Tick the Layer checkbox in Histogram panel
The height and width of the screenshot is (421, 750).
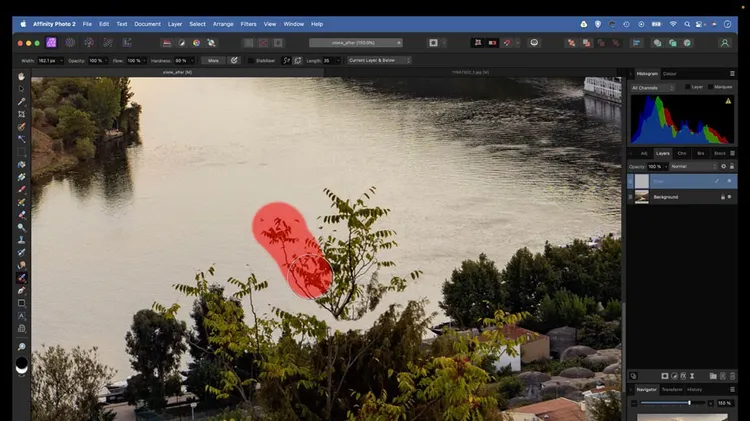[x=687, y=87]
